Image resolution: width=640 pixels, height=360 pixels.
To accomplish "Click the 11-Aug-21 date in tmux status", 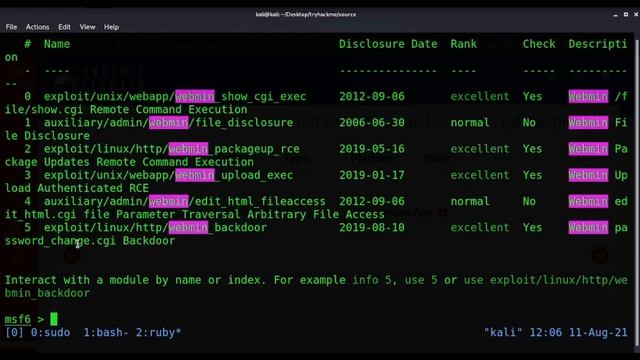I will pos(598,332).
